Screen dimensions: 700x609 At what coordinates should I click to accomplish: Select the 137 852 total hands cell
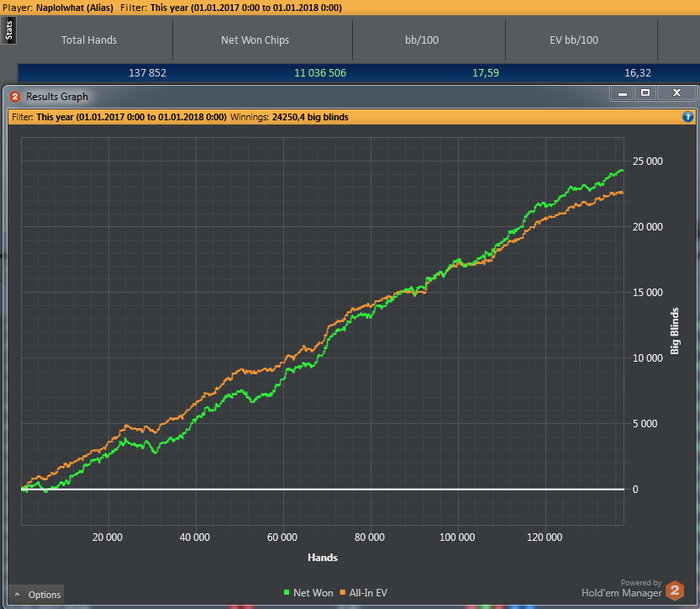coord(147,73)
